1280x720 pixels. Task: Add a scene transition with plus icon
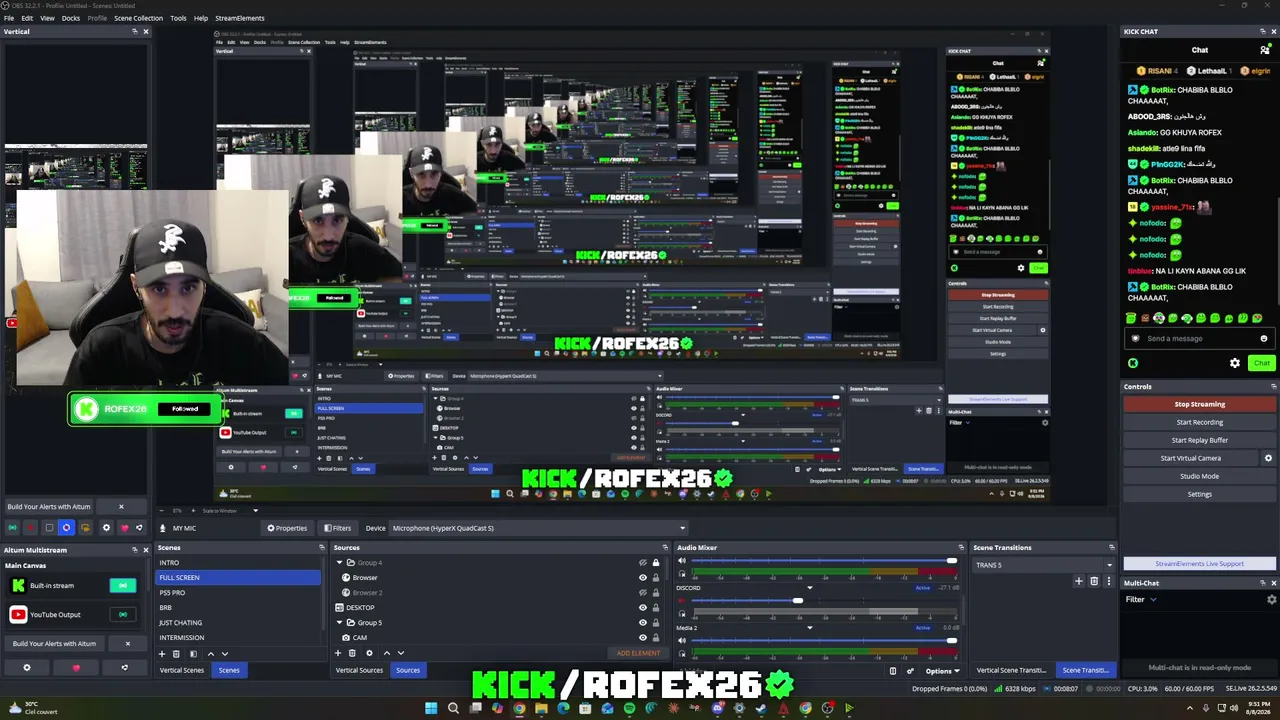coord(1078,581)
